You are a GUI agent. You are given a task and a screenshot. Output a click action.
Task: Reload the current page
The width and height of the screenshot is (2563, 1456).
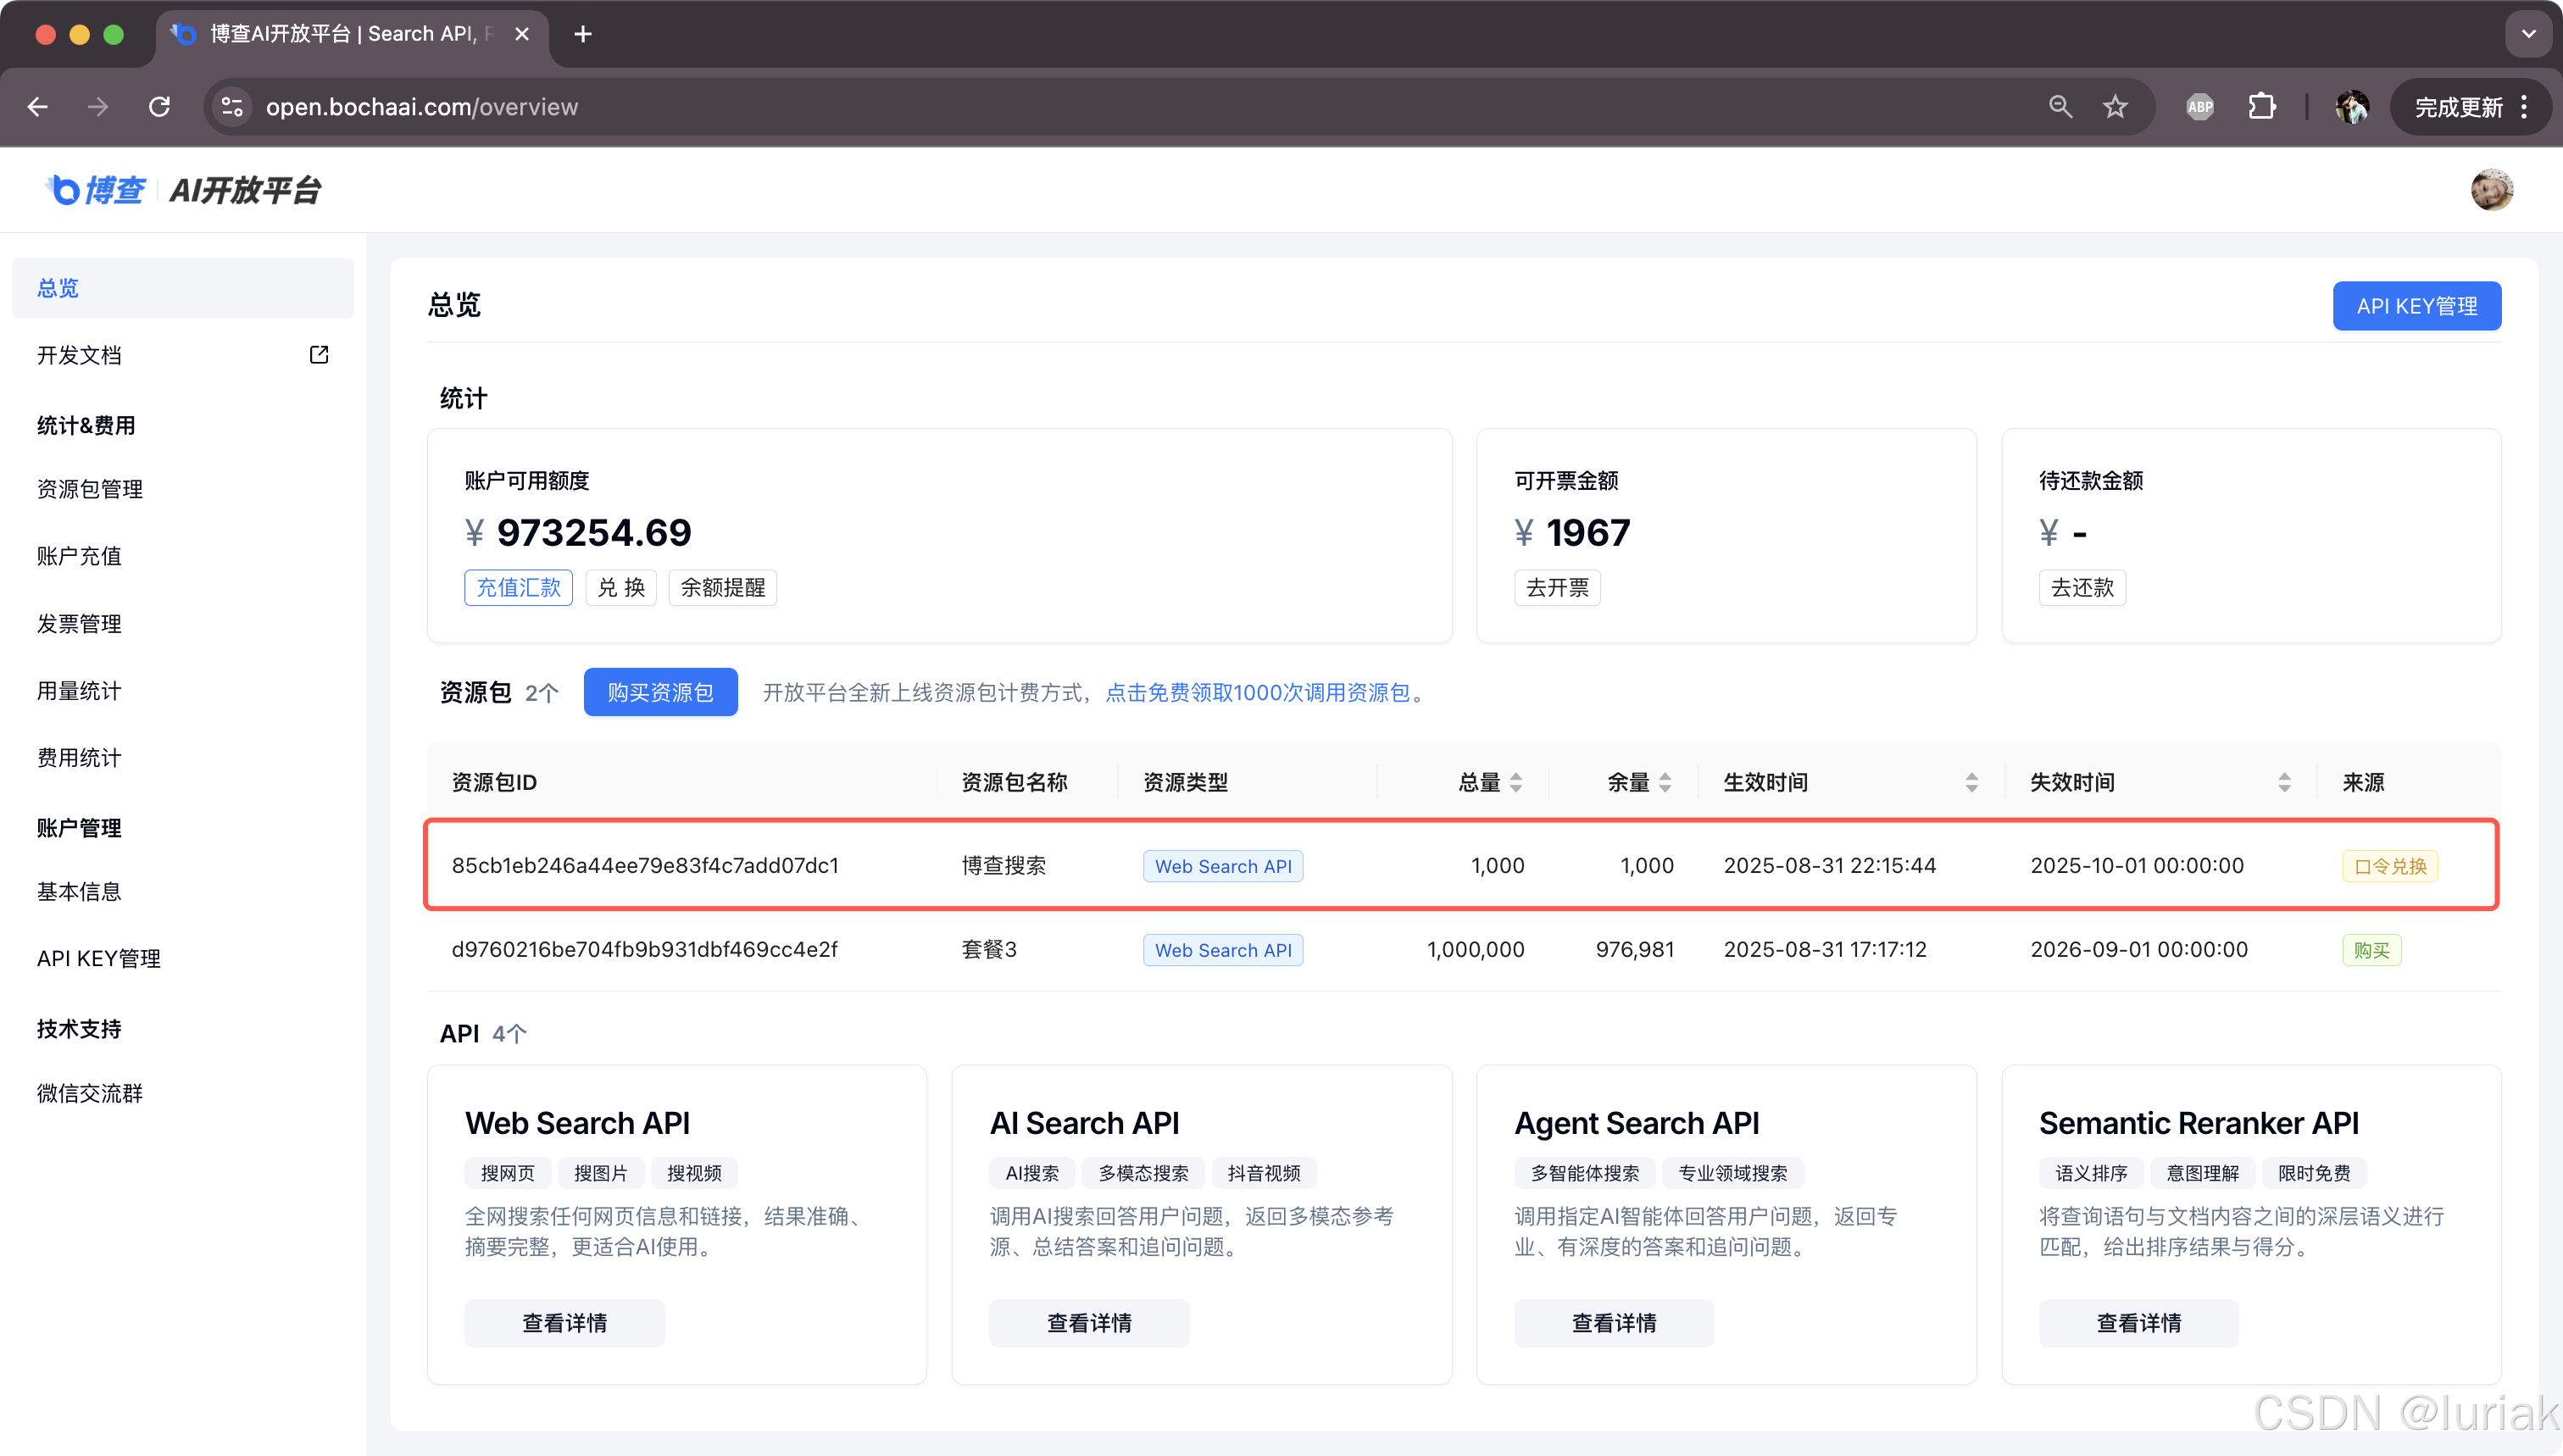[x=159, y=107]
